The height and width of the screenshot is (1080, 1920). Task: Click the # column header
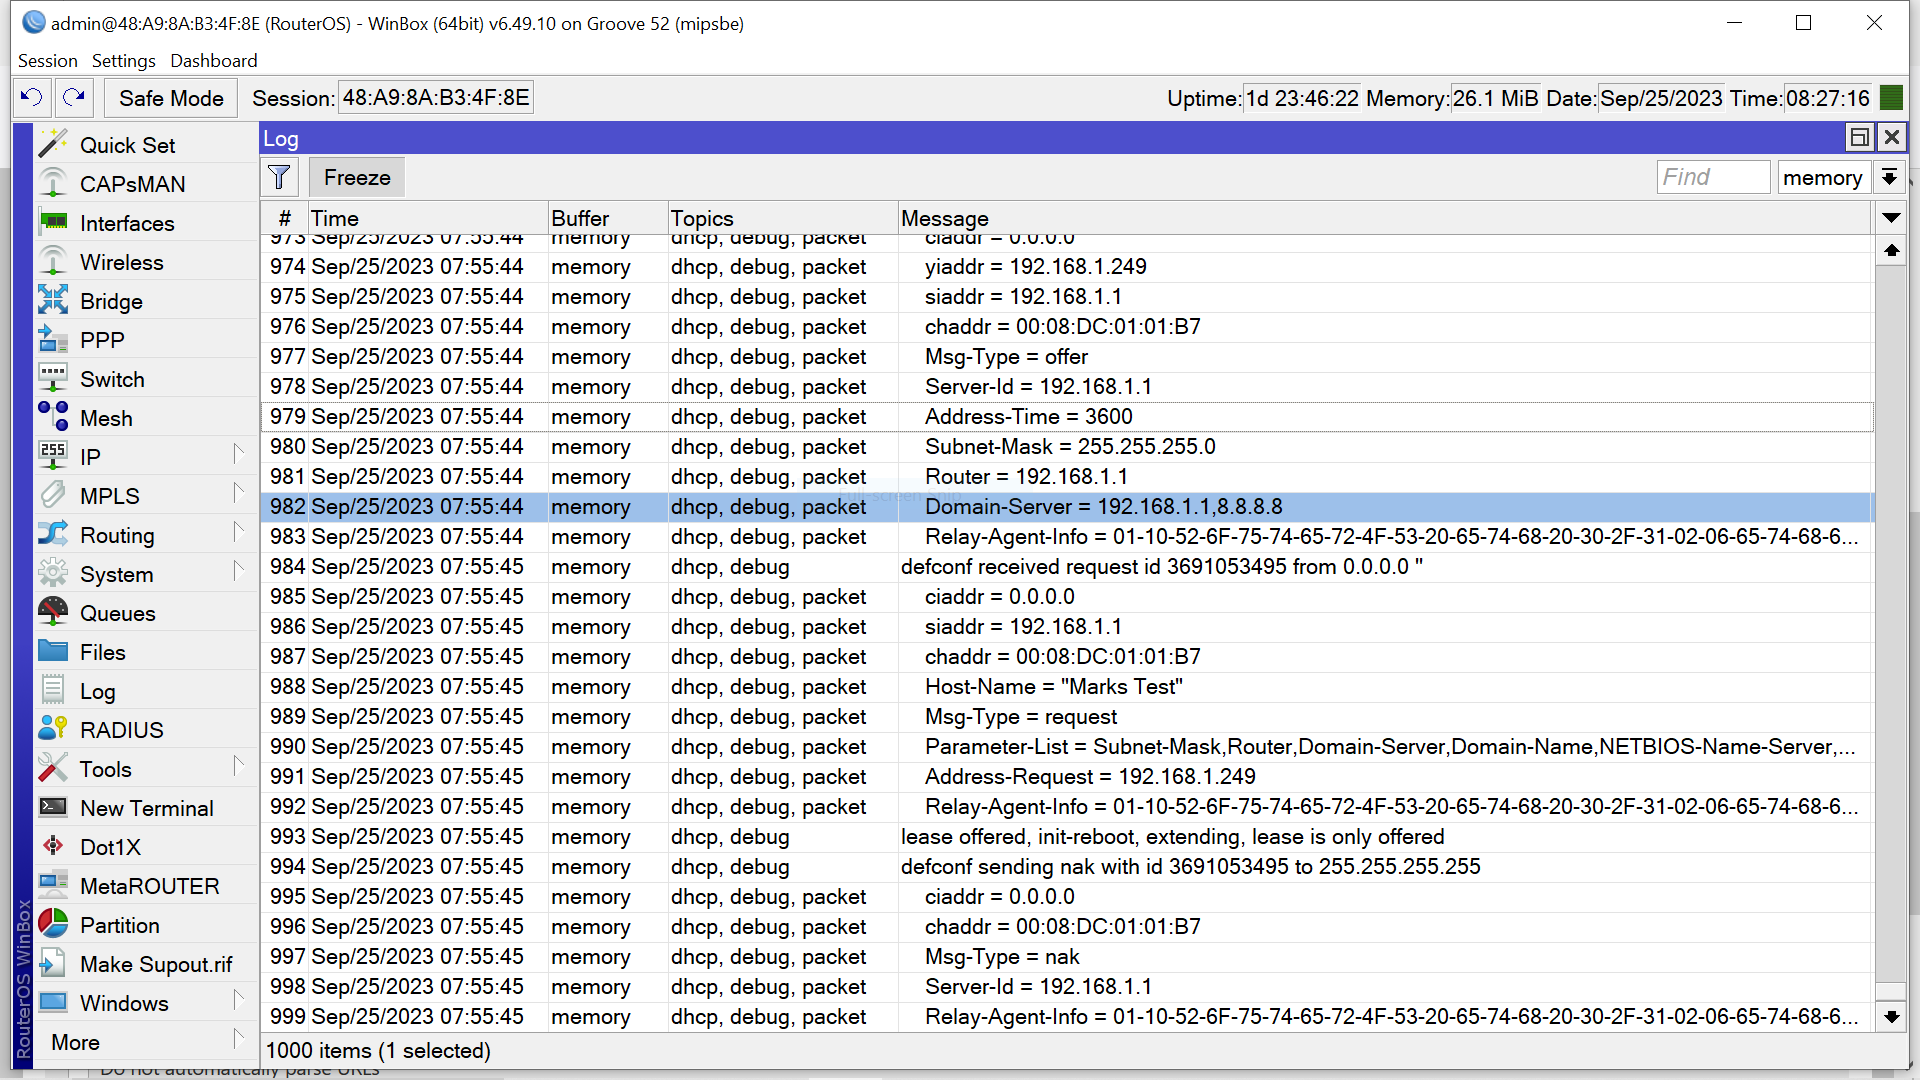(284, 218)
